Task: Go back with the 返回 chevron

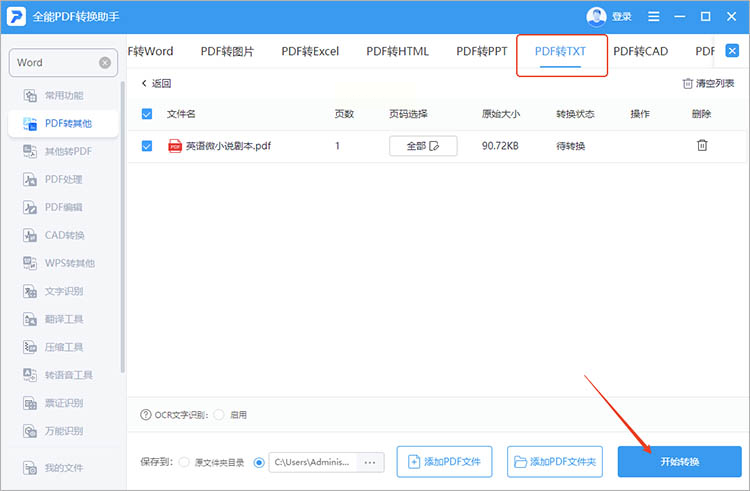Action: click(156, 83)
